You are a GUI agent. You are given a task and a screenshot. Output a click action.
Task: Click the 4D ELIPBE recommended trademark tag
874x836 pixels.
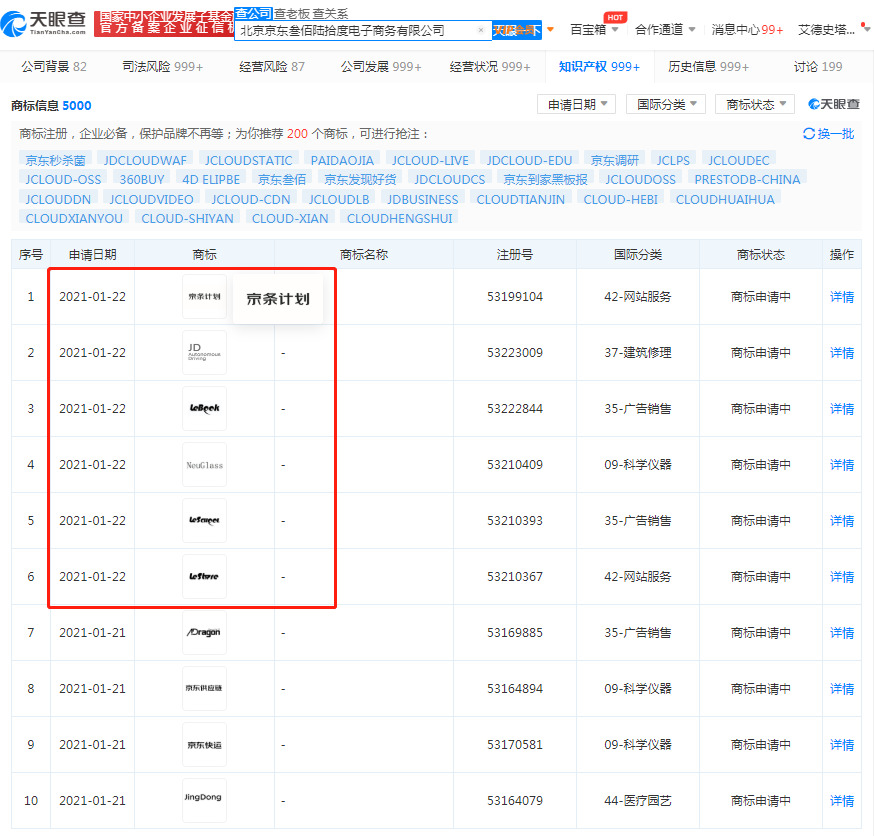tap(211, 179)
